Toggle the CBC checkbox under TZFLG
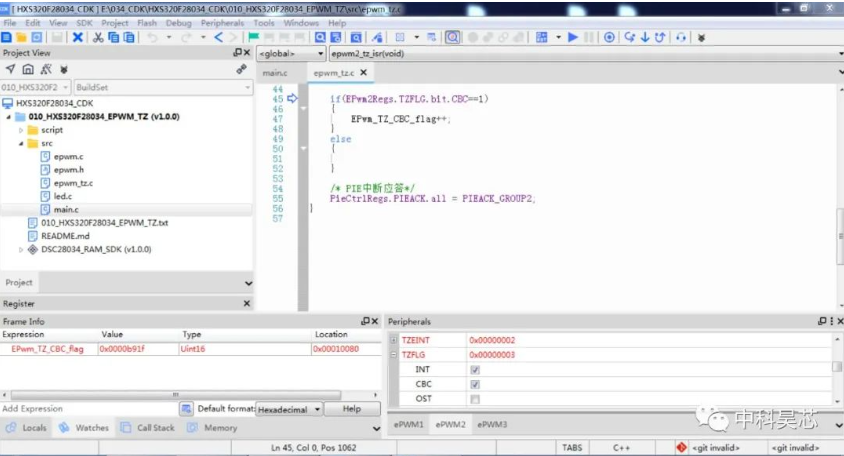Image resolution: width=844 pixels, height=456 pixels. (x=475, y=384)
